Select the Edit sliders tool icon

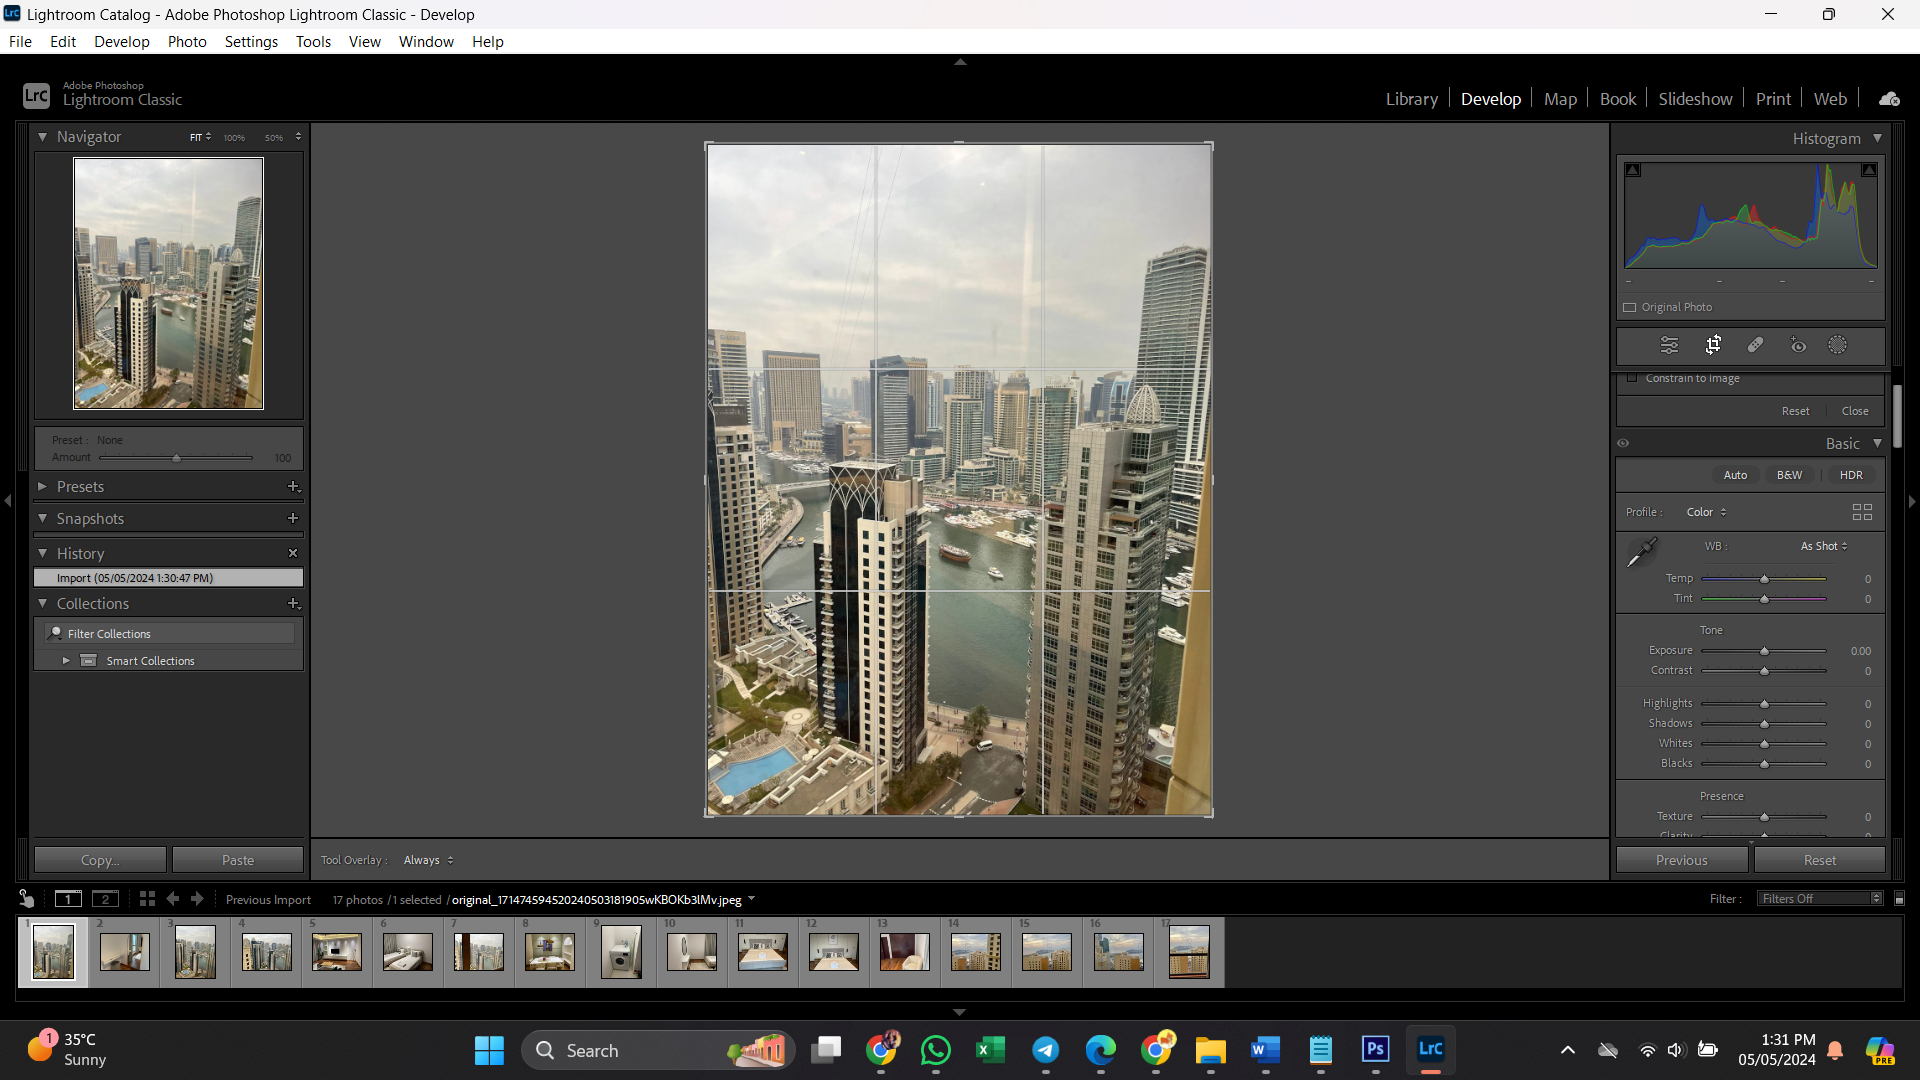coord(1669,345)
